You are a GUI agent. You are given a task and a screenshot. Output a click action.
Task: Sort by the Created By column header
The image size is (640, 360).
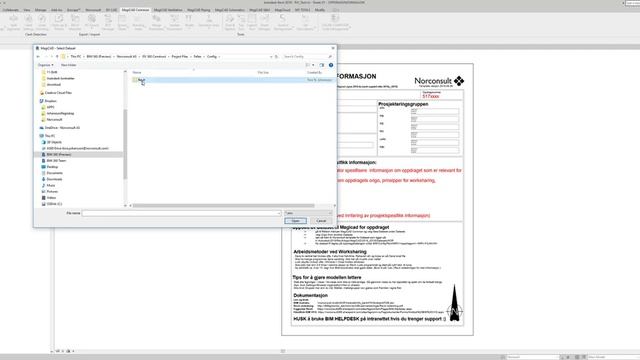click(x=315, y=73)
